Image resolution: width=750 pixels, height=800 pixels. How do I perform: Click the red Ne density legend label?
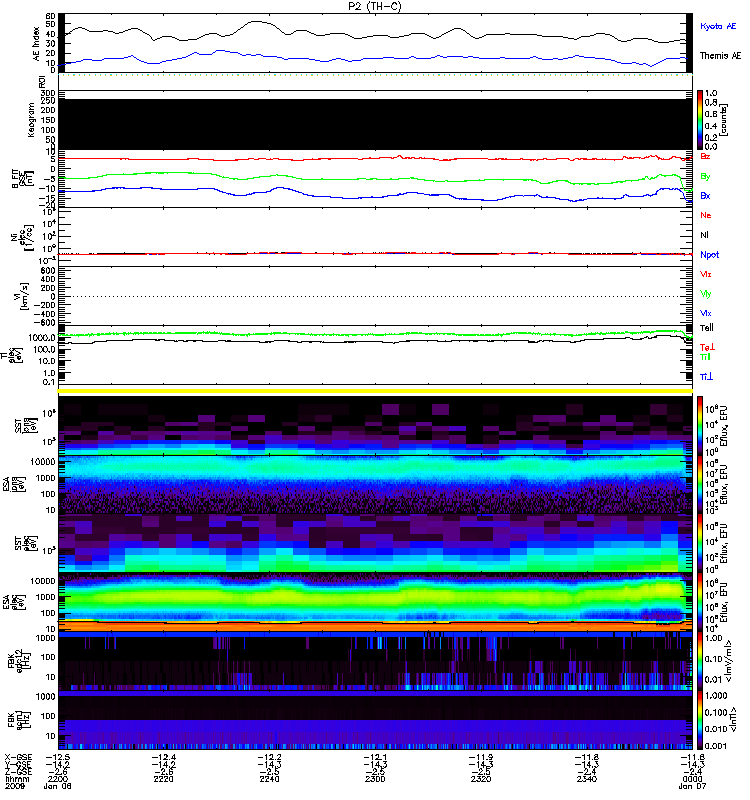706,215
